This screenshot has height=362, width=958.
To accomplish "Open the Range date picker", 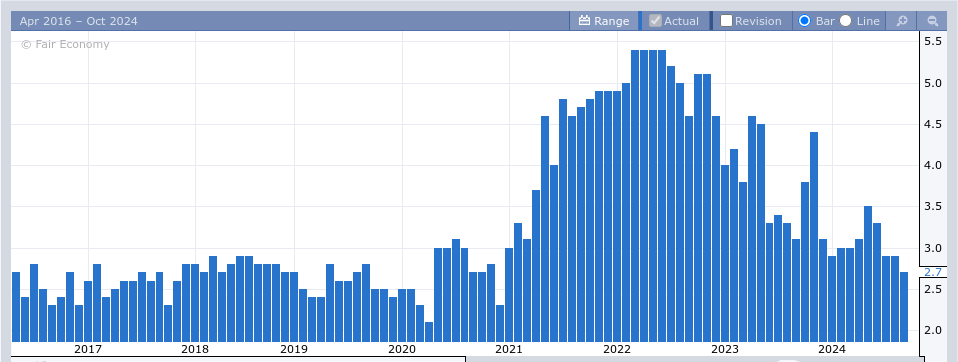I will pos(604,21).
